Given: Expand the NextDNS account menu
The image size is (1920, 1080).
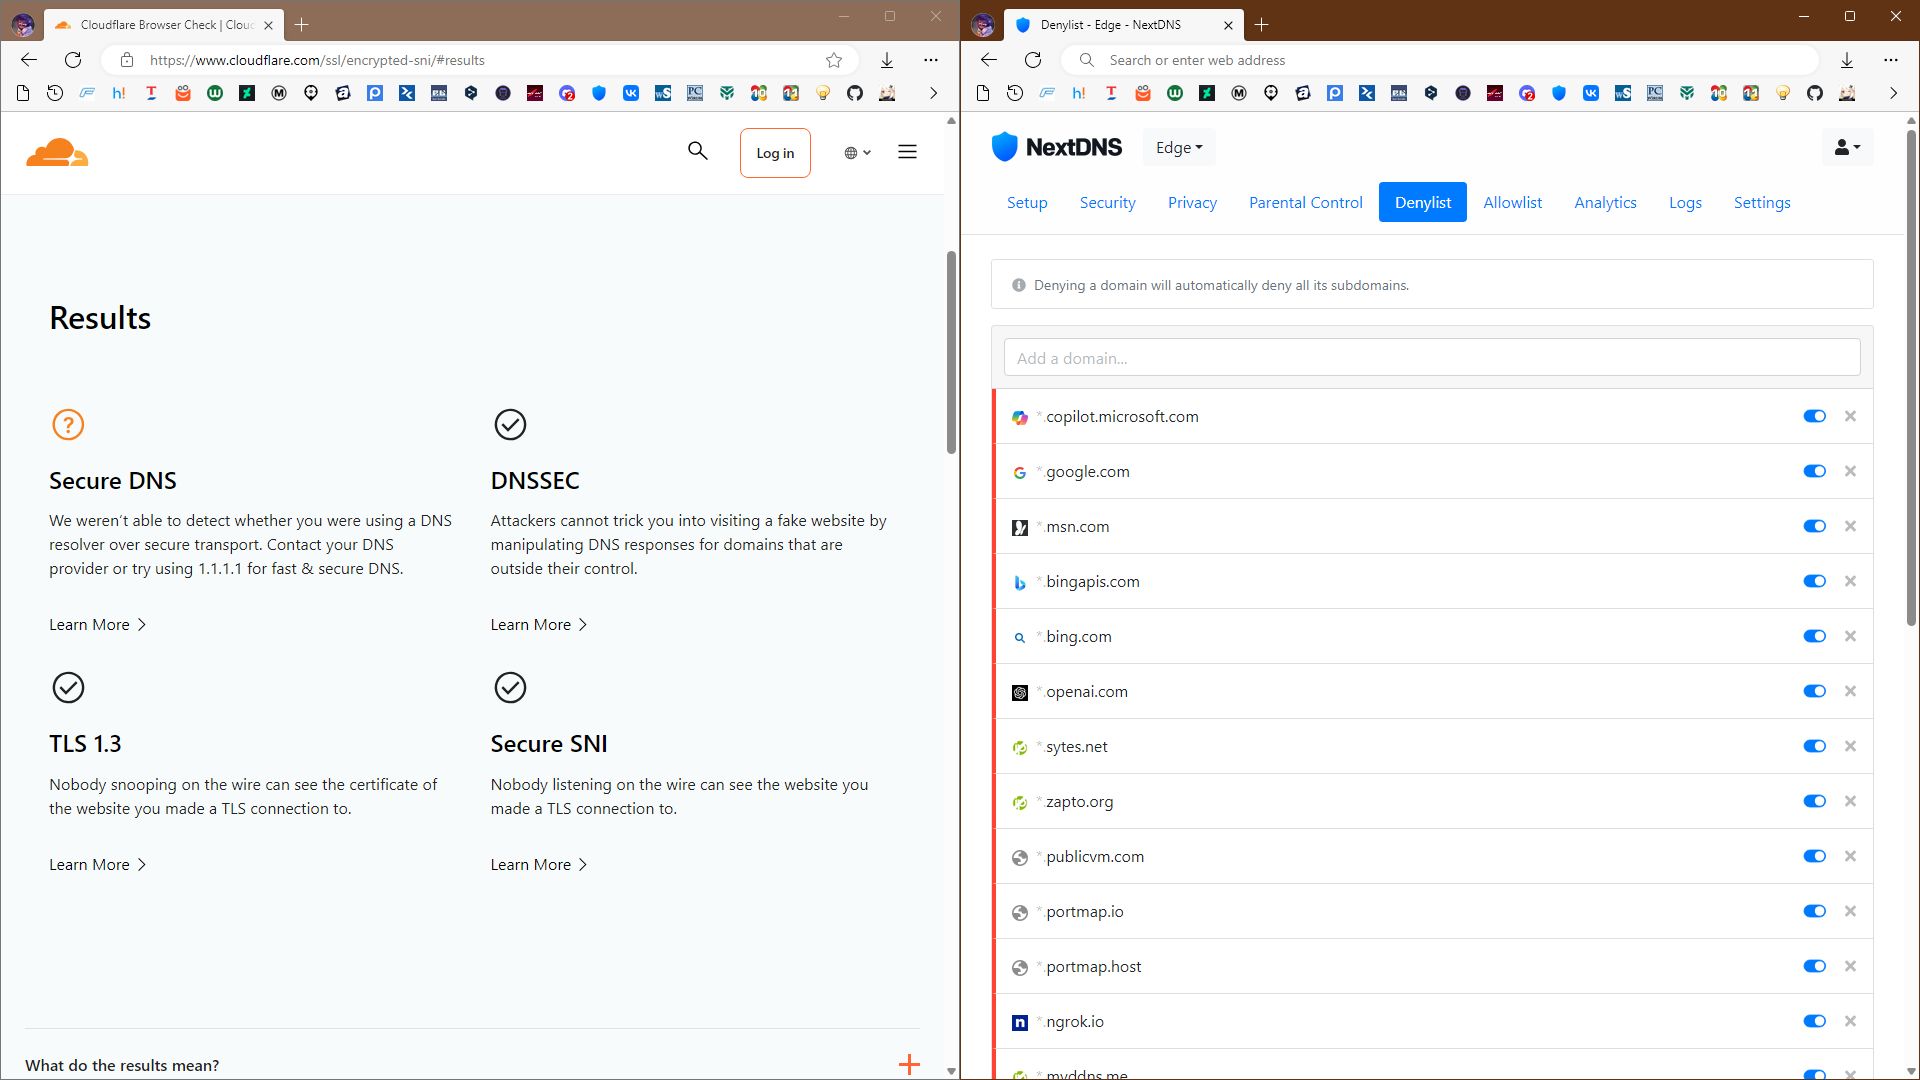Looking at the screenshot, I should [1846, 147].
